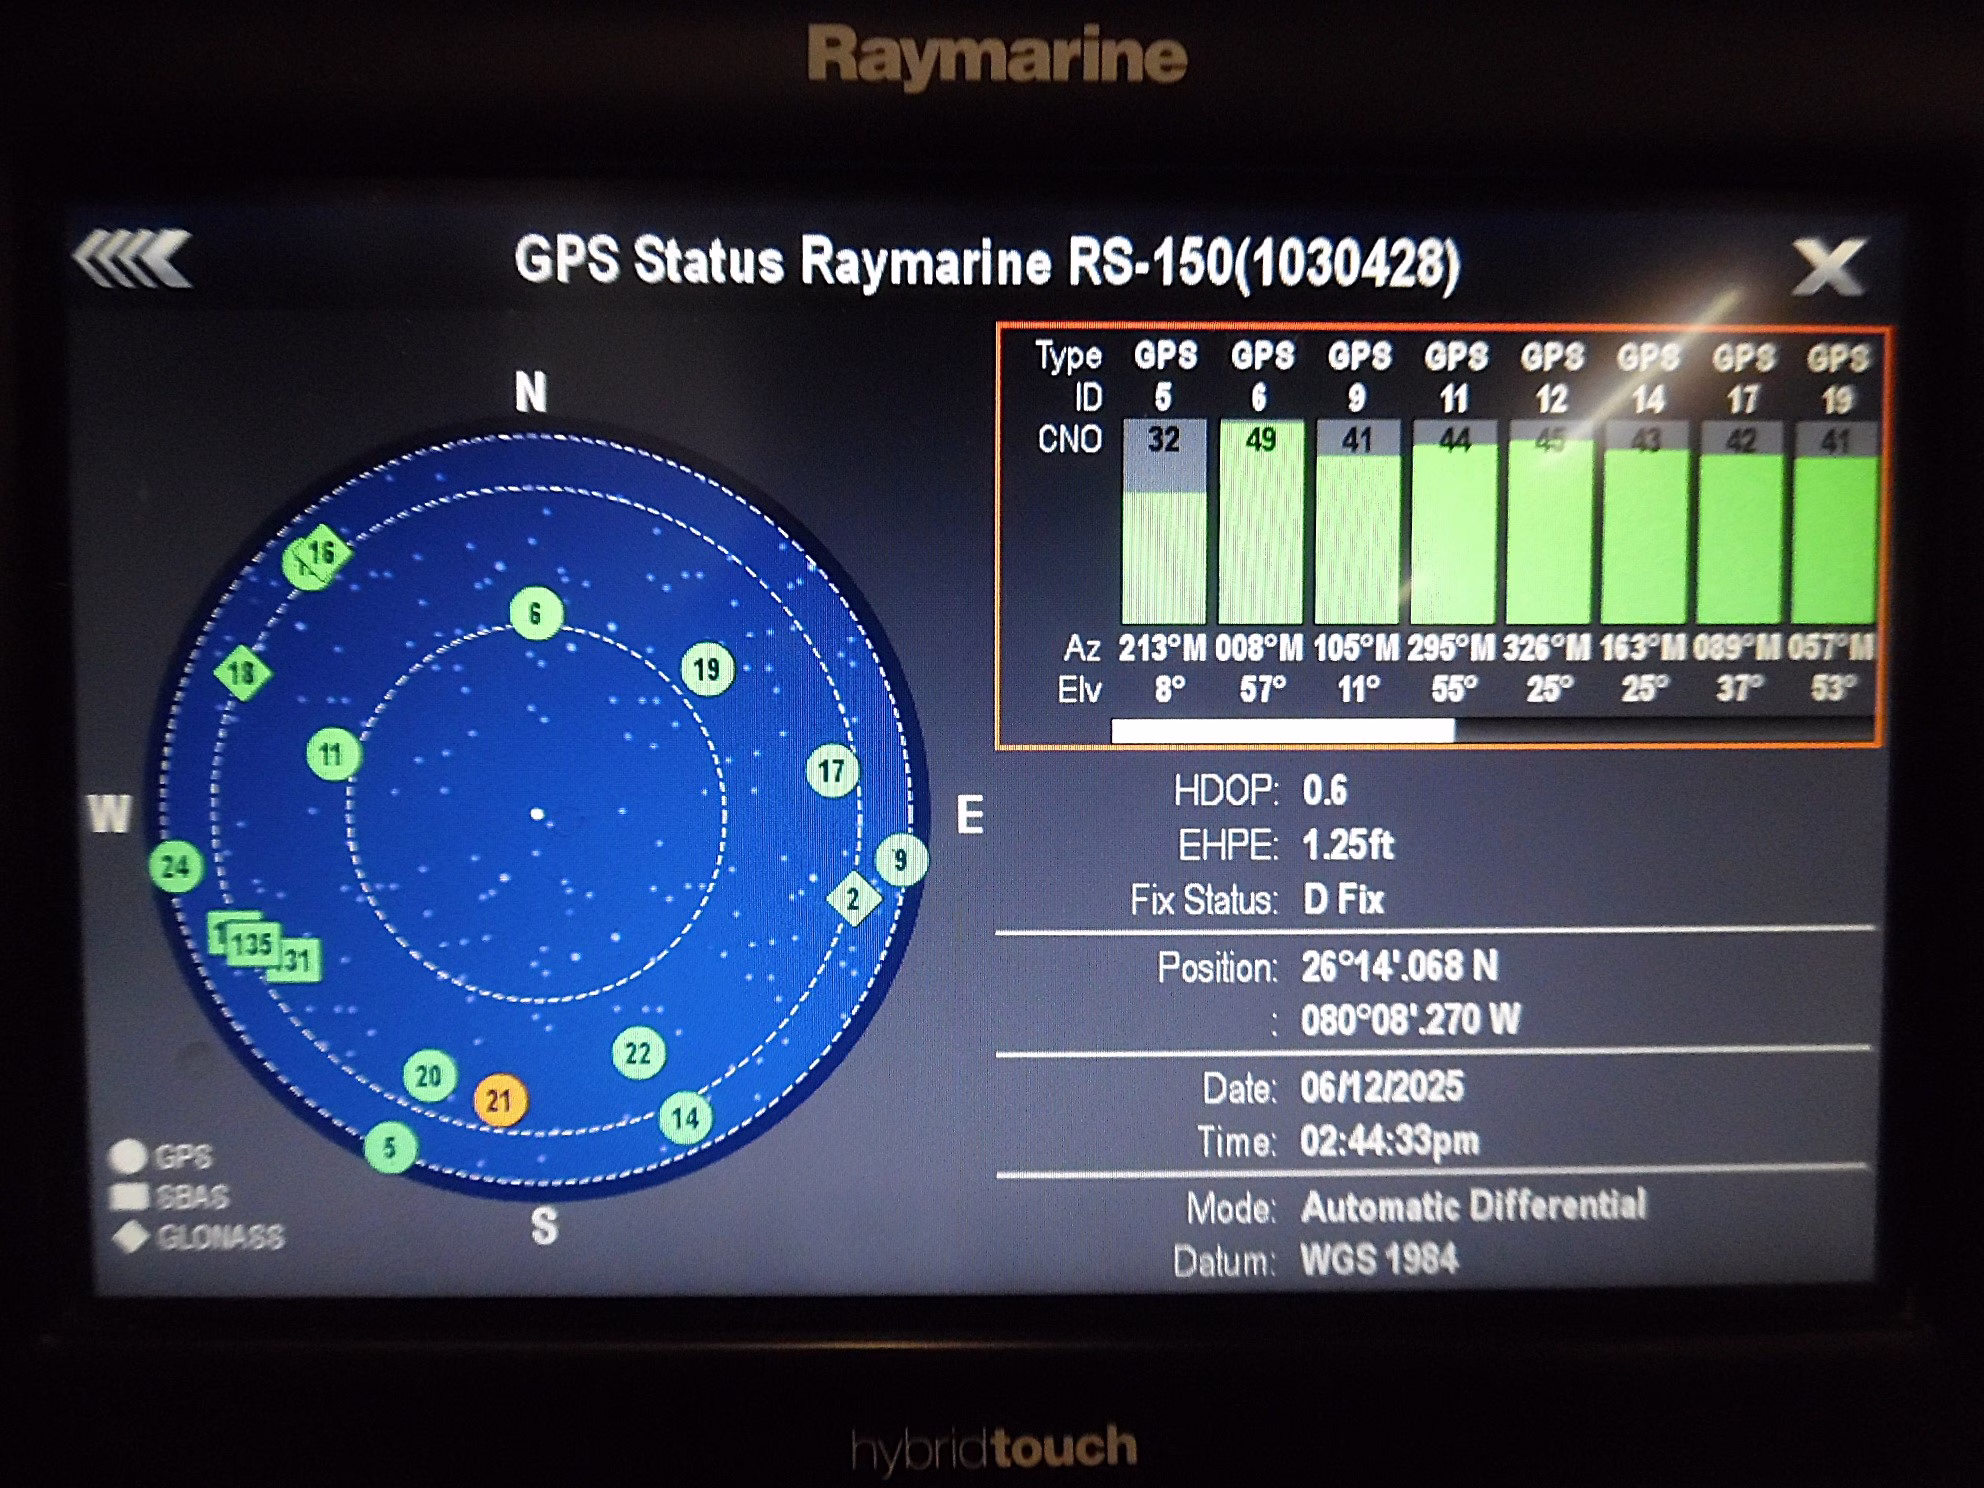Screen dimensions: 1984x1488
Task: Tap the GLONASS diamond legend icon
Action: (130, 1236)
